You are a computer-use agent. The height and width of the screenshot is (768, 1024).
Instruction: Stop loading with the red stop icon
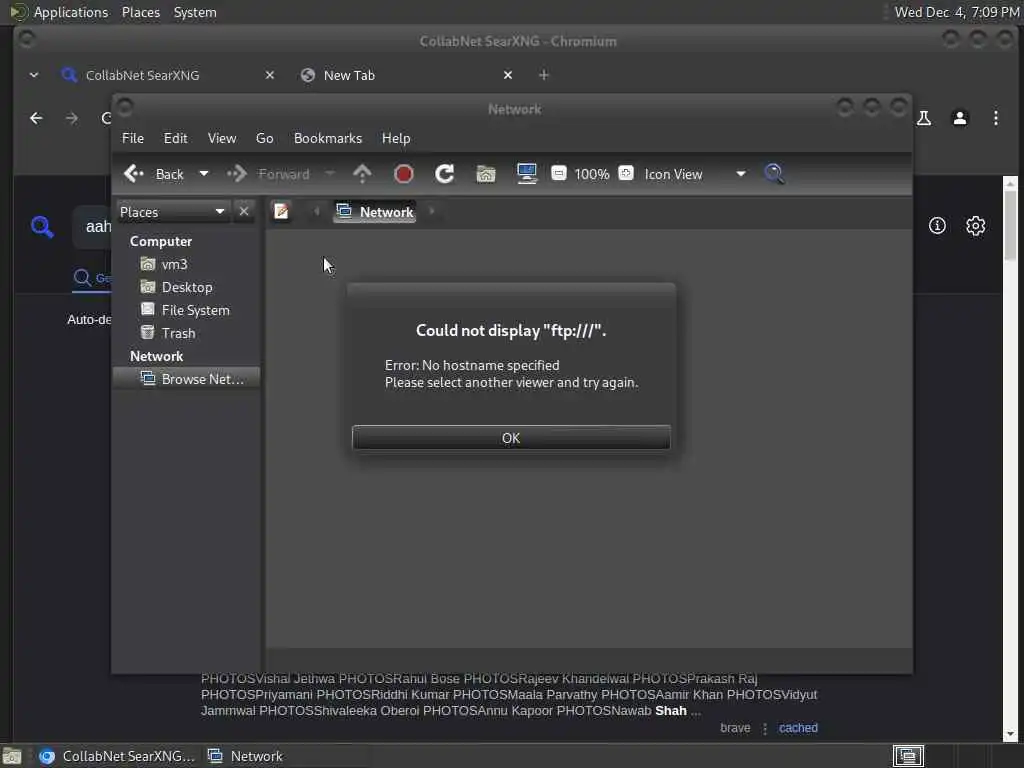(404, 174)
